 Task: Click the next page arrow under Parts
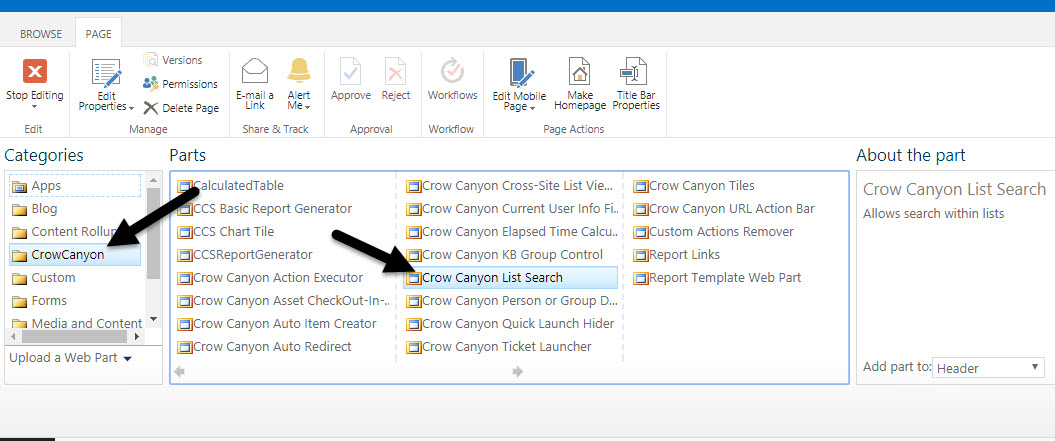tap(517, 372)
